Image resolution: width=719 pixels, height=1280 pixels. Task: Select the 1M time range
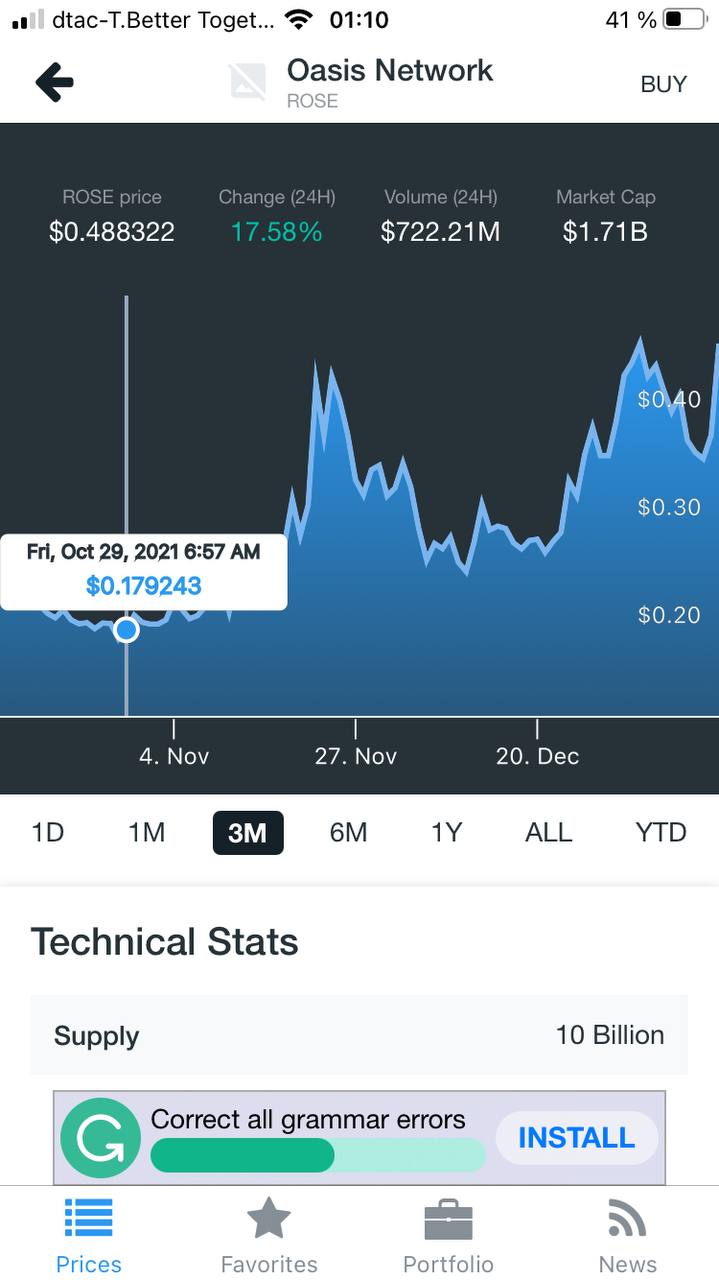pyautogui.click(x=146, y=832)
